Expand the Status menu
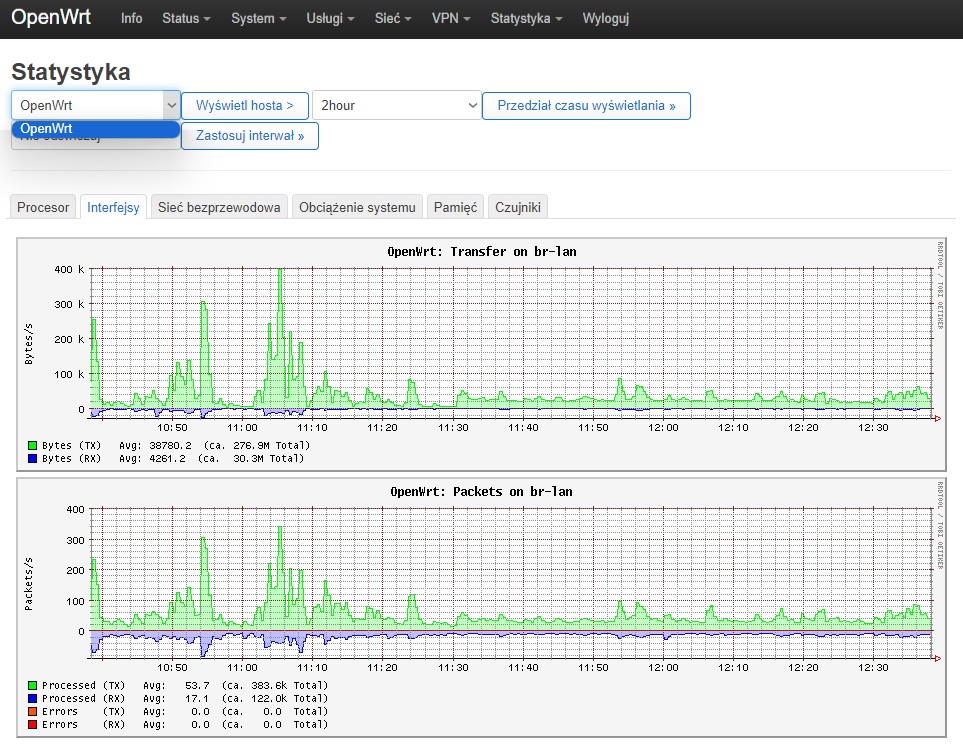Image resolution: width=963 pixels, height=747 pixels. [x=186, y=18]
